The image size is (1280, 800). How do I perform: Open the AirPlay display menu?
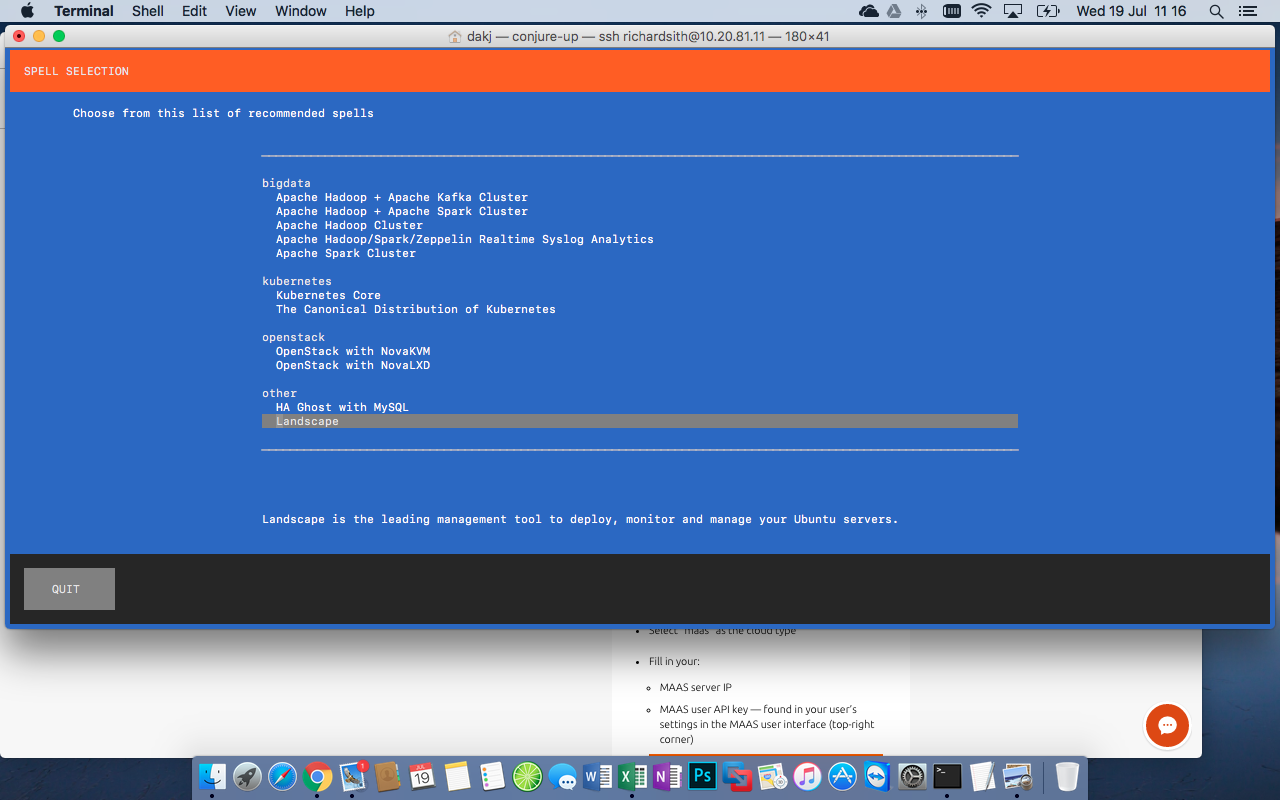[1013, 11]
